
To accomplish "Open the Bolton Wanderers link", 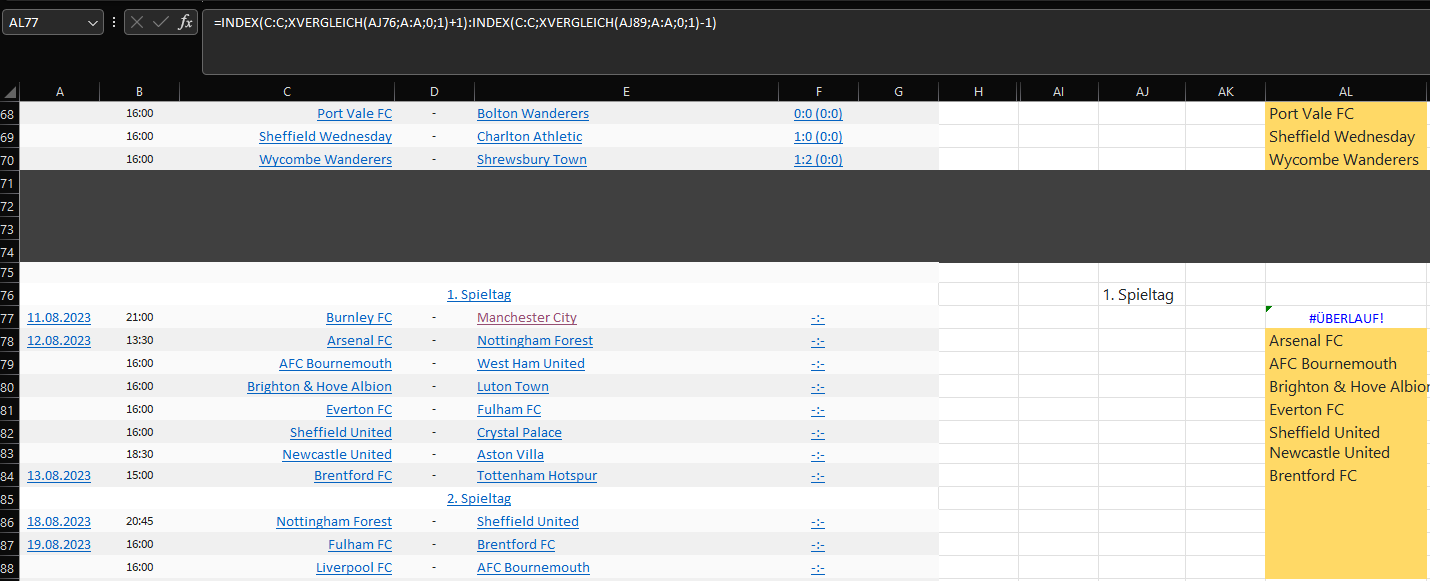I will tap(533, 114).
